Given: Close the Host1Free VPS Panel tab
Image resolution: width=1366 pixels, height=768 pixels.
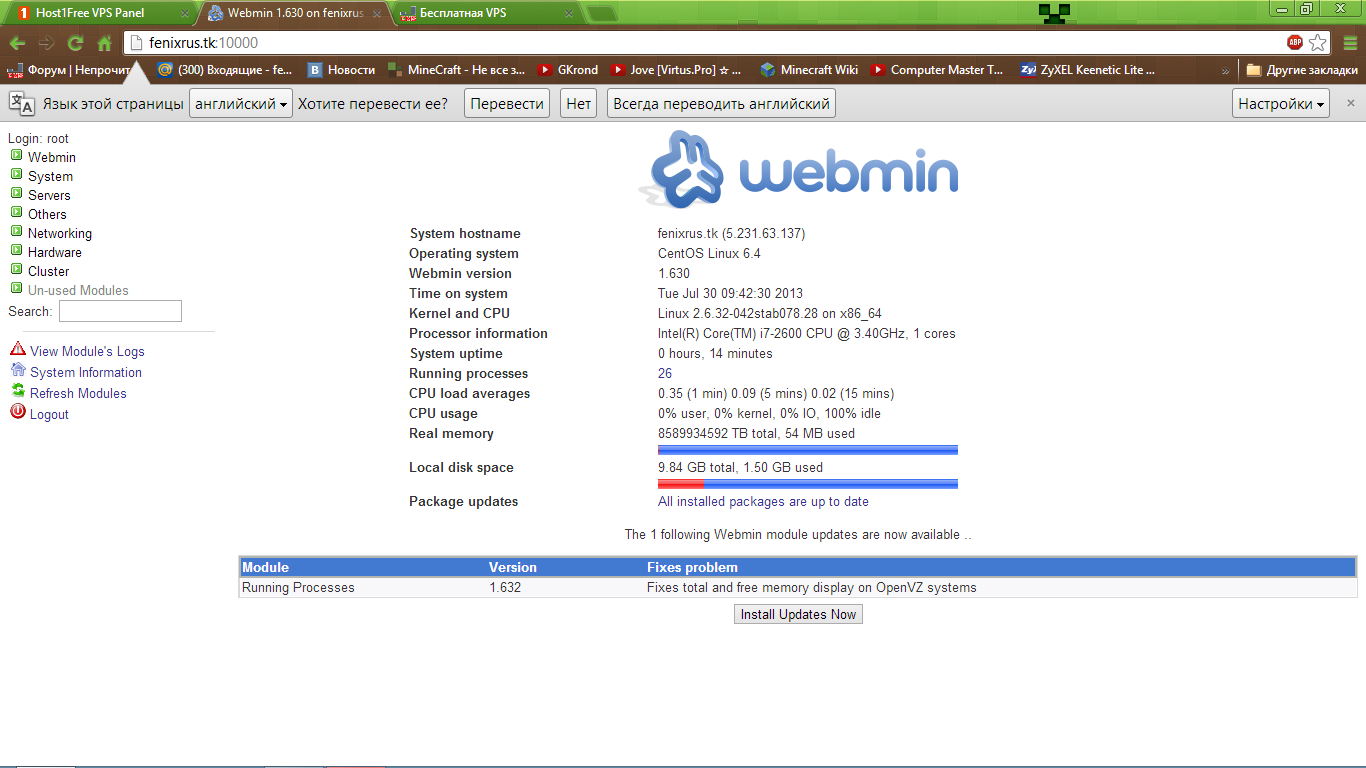Looking at the screenshot, I should click(184, 14).
